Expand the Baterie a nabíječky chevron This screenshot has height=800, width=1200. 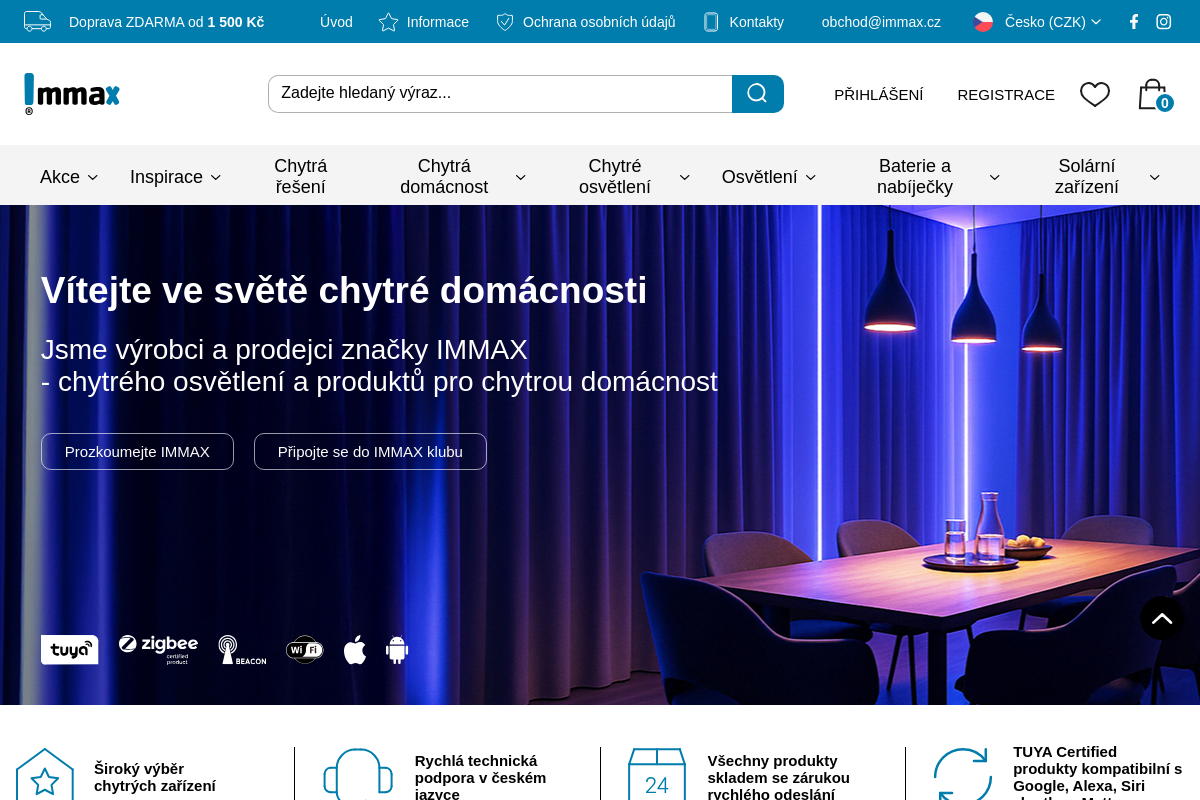[994, 178]
